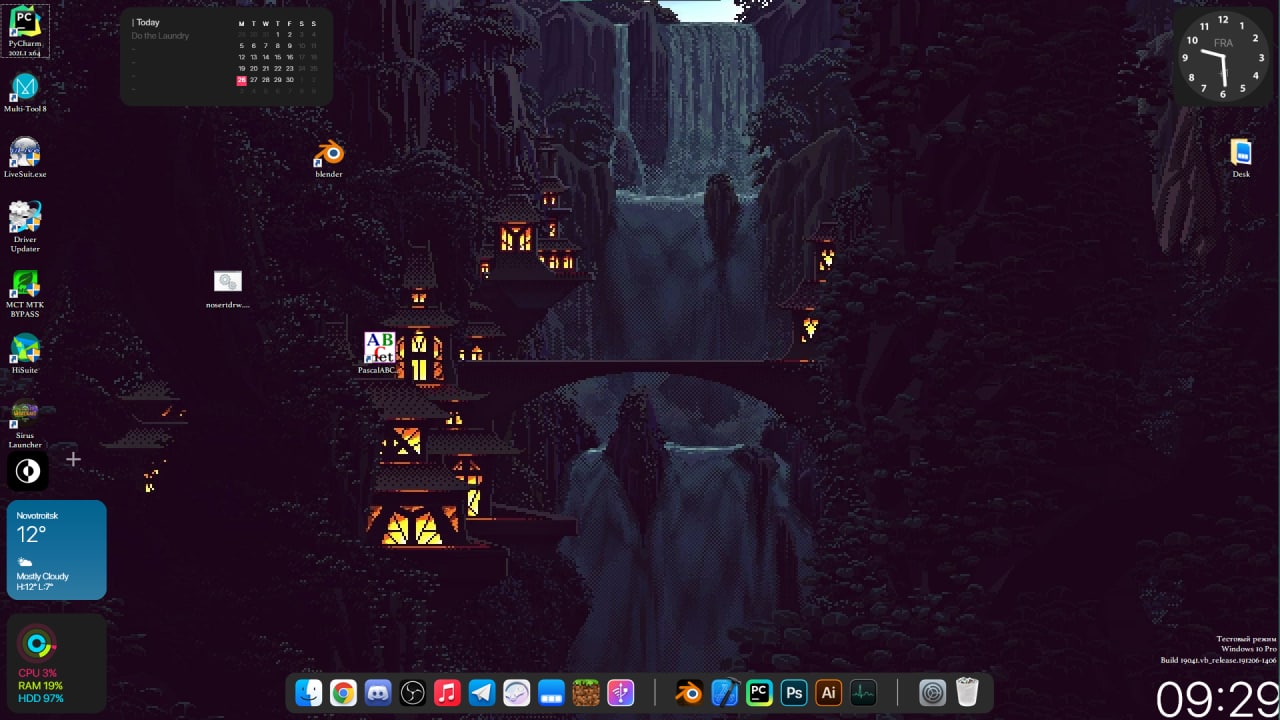This screenshot has width=1280, height=720.
Task: Select highlighted date 26 in calendar
Action: click(241, 80)
